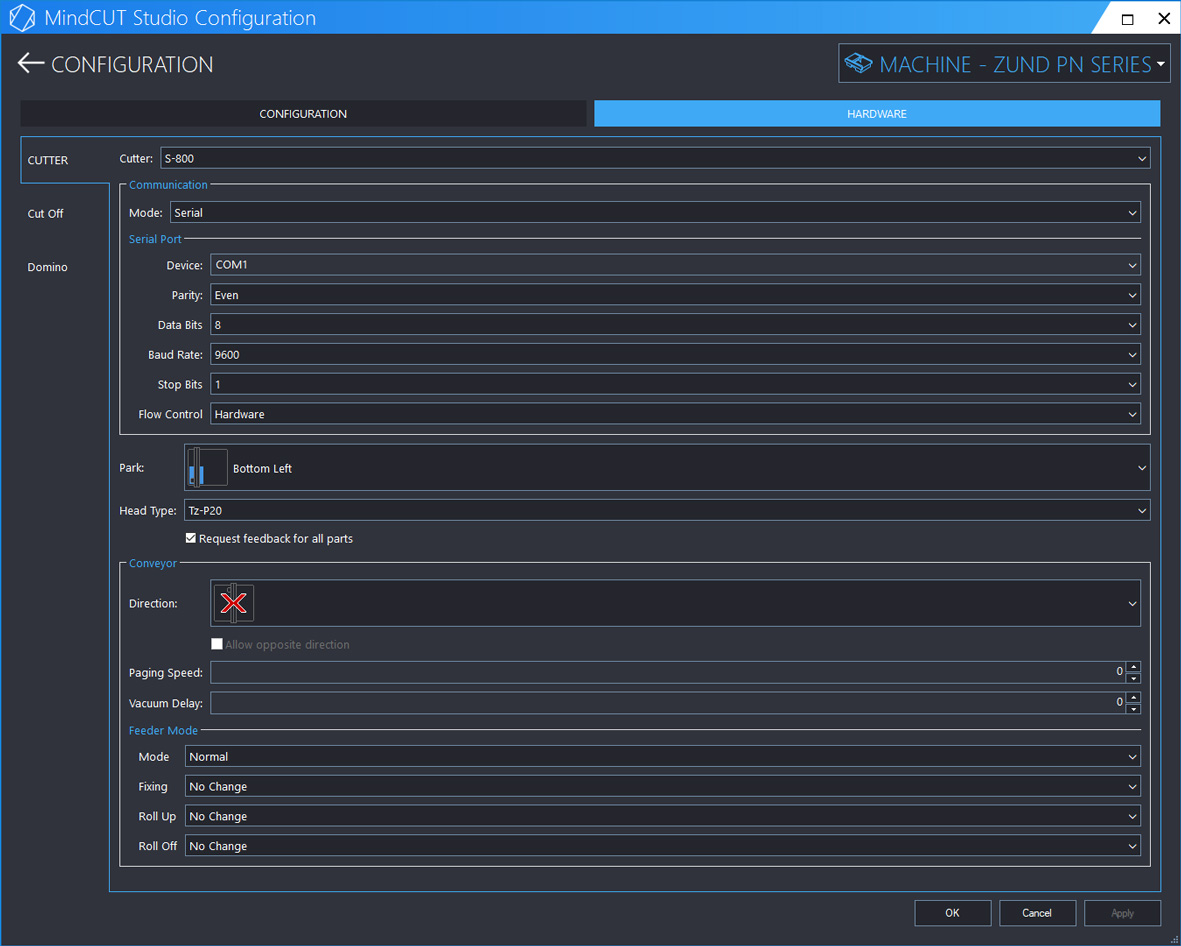The height and width of the screenshot is (946, 1181).
Task: Click the machine icon in the Zund selector
Action: click(x=858, y=63)
